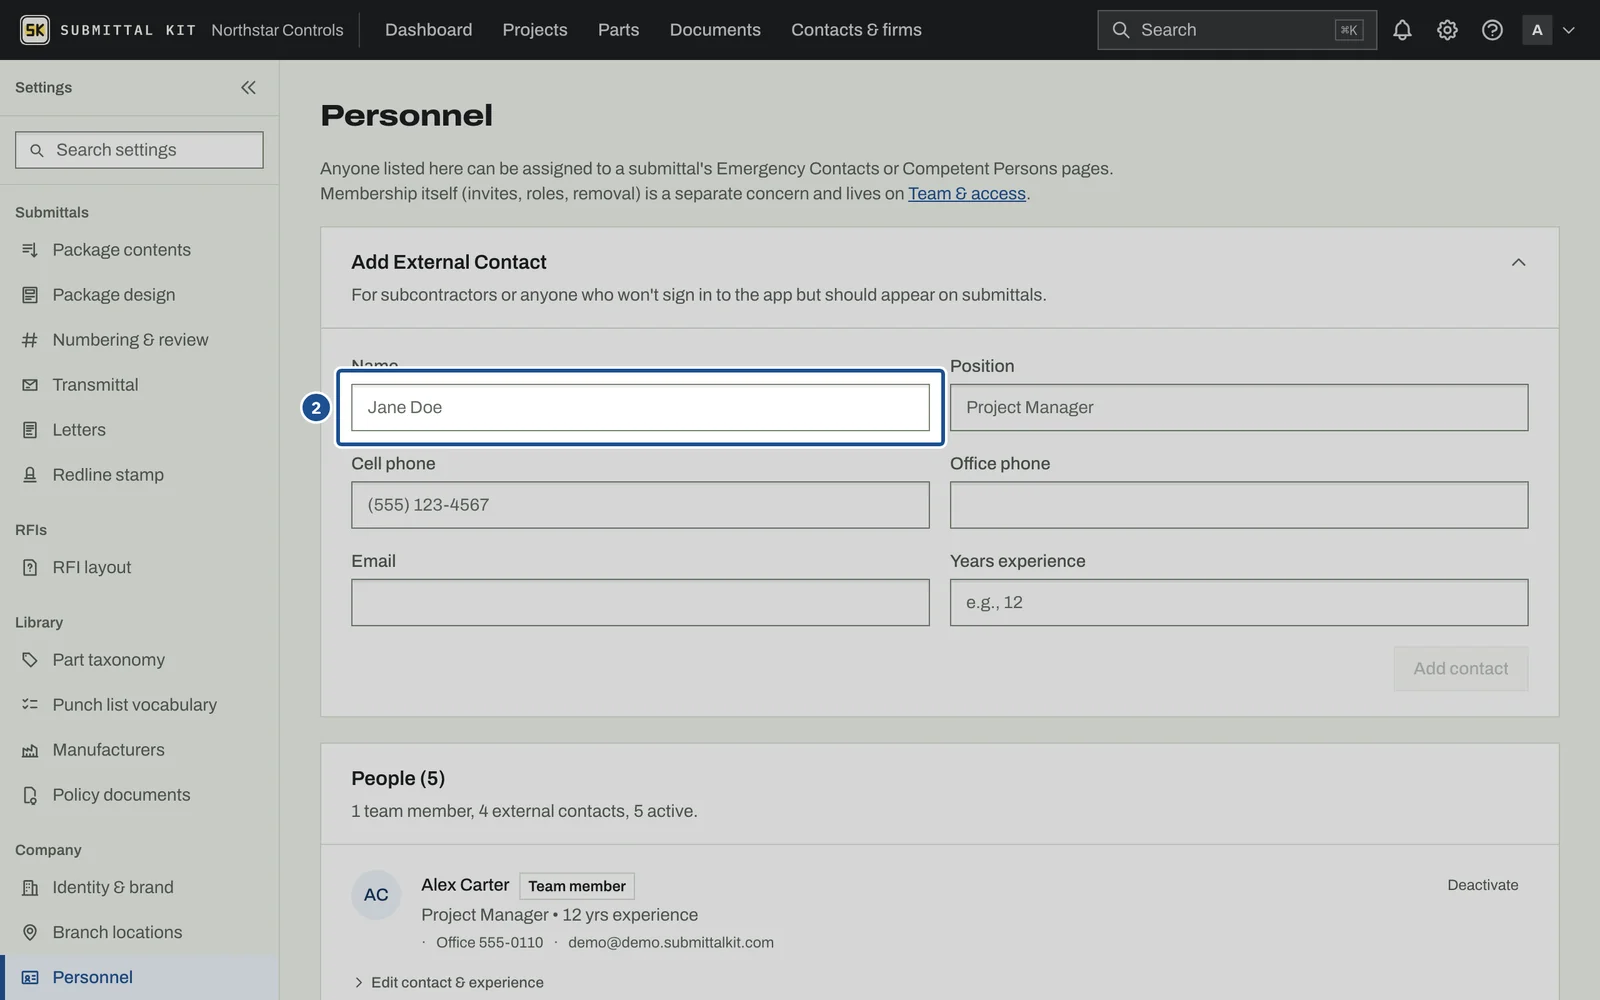
Task: Open Redline stamp settings
Action: click(139, 475)
